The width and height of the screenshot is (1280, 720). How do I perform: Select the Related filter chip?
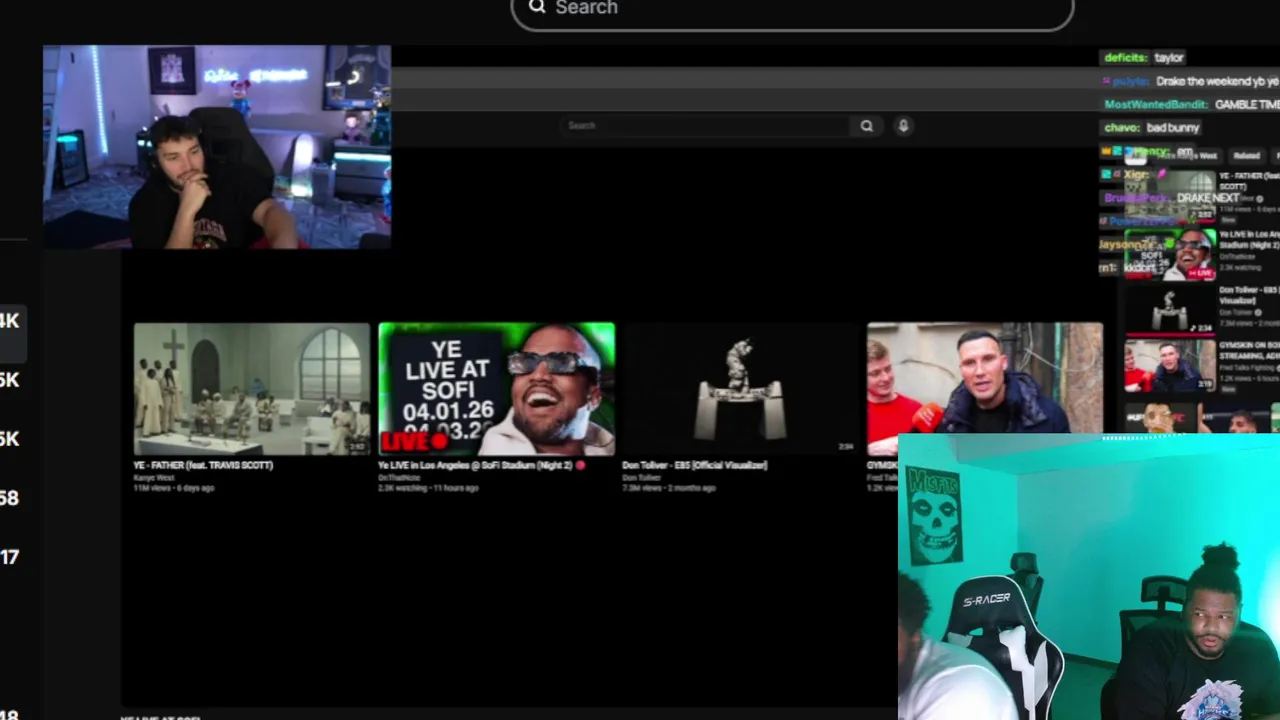coord(1246,156)
